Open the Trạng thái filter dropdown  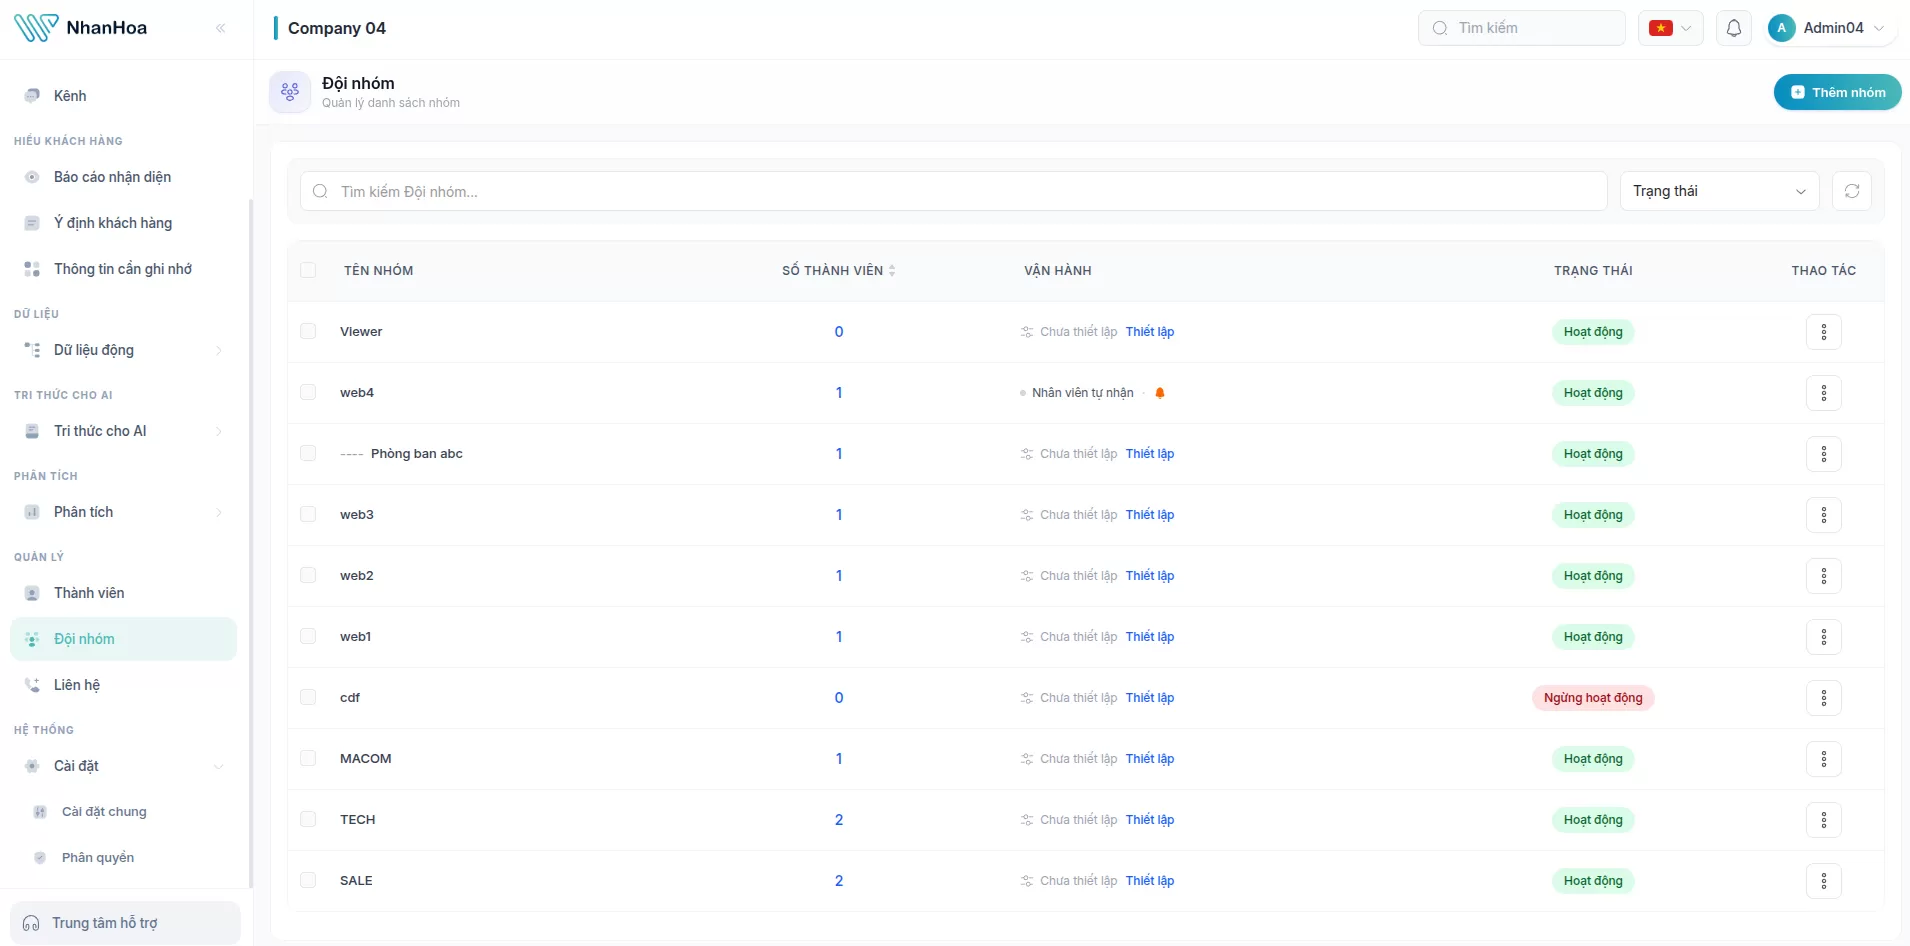click(1719, 191)
